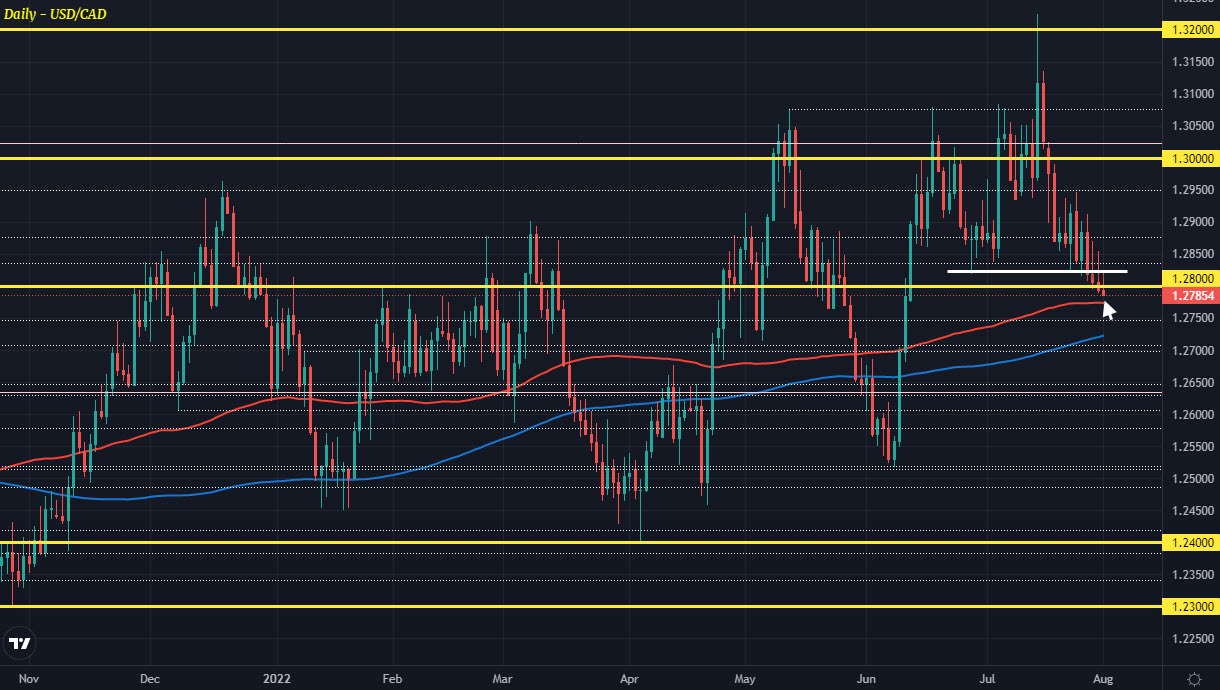Click the white horizontal line above 1.28000

click(x=1037, y=271)
